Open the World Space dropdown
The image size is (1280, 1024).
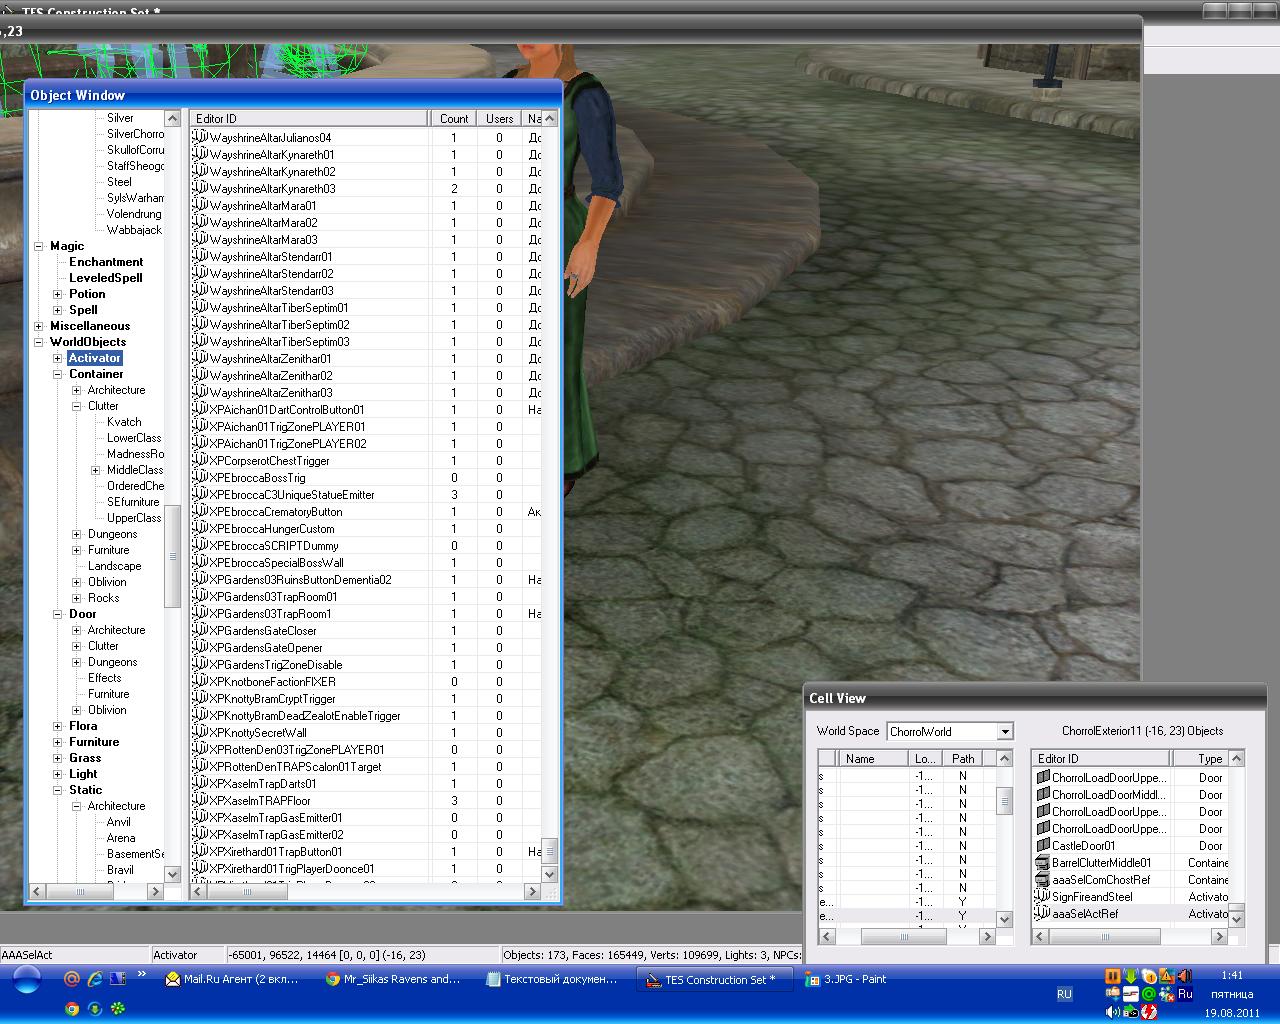[x=1005, y=731]
